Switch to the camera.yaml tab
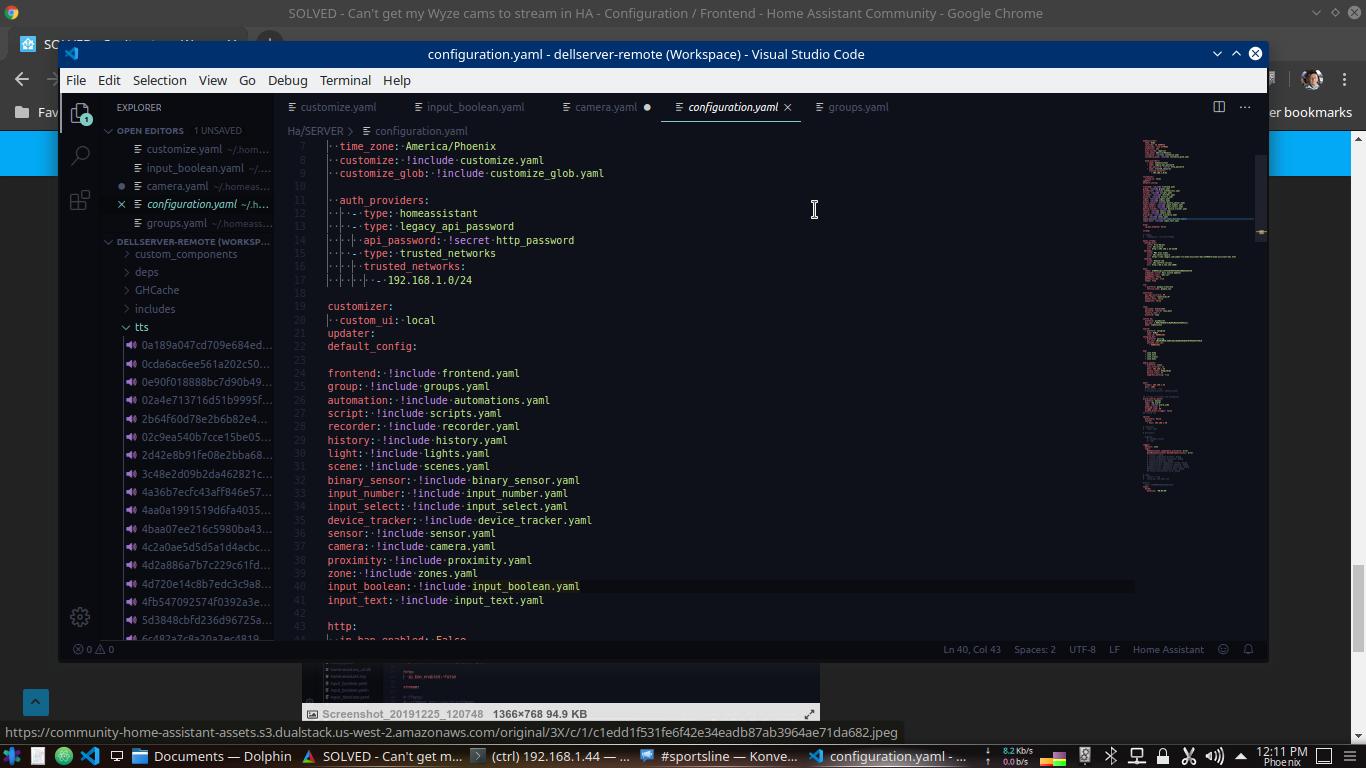This screenshot has height=768, width=1366. 605,107
